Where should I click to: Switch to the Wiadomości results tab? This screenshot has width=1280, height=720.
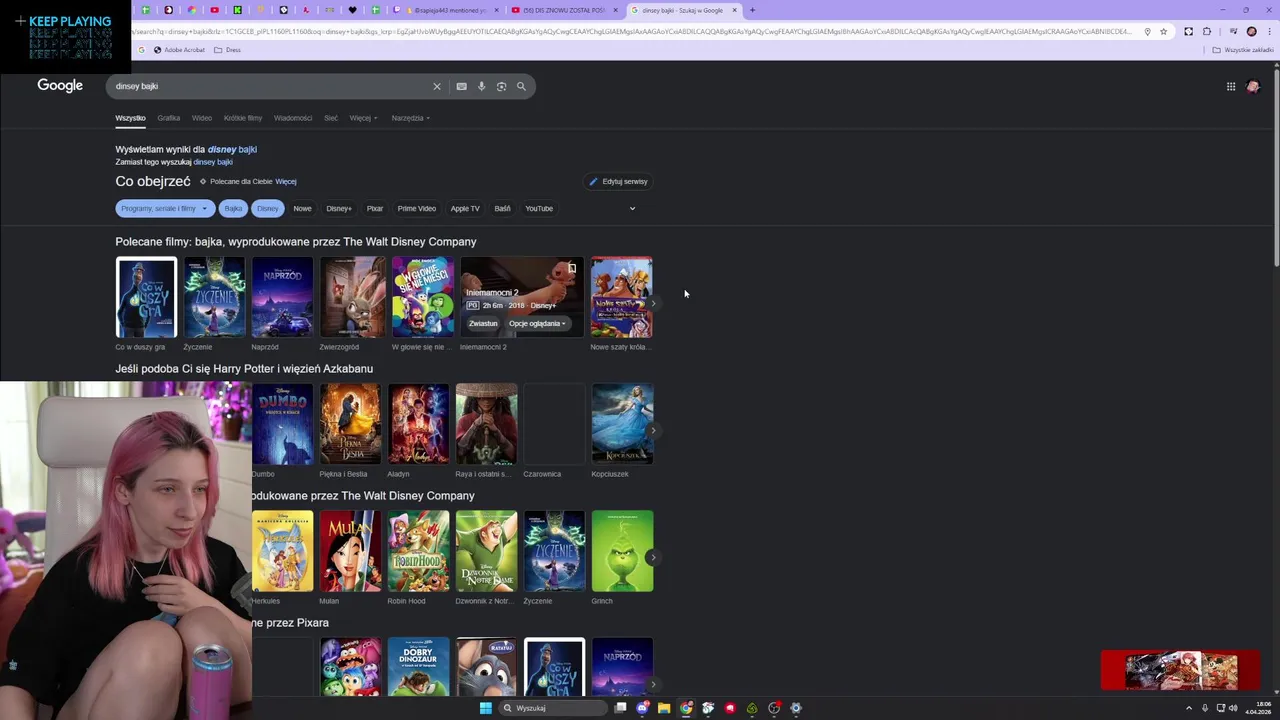pyautogui.click(x=293, y=118)
